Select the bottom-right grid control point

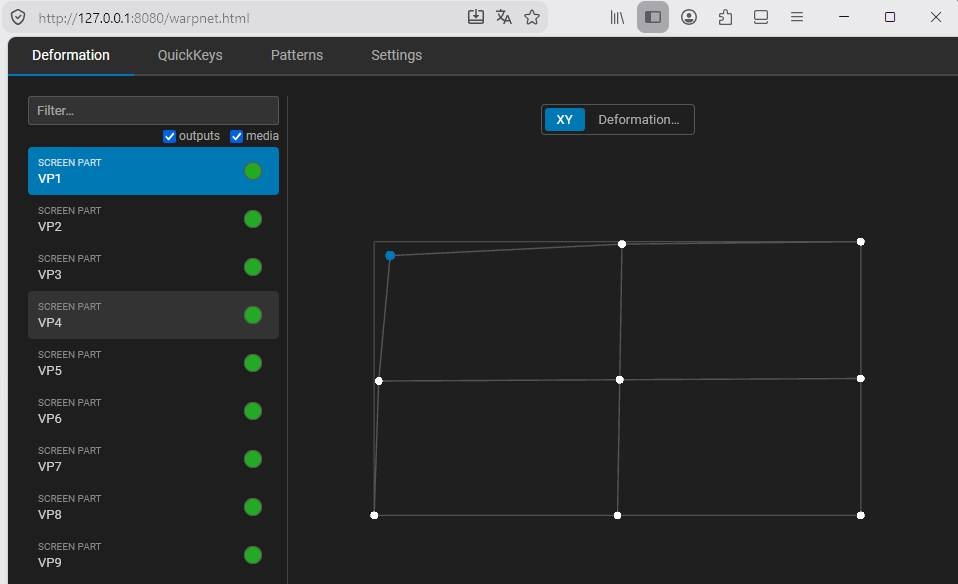click(861, 516)
